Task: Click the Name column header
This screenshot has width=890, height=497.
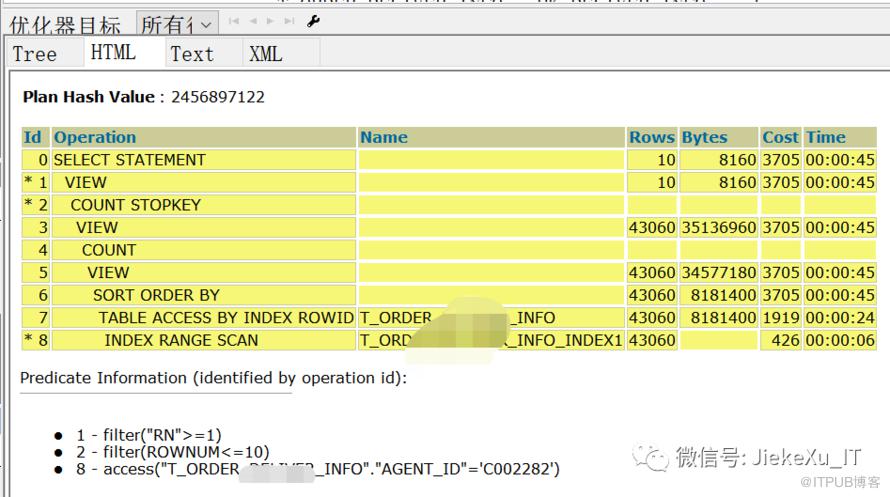Action: (x=384, y=138)
